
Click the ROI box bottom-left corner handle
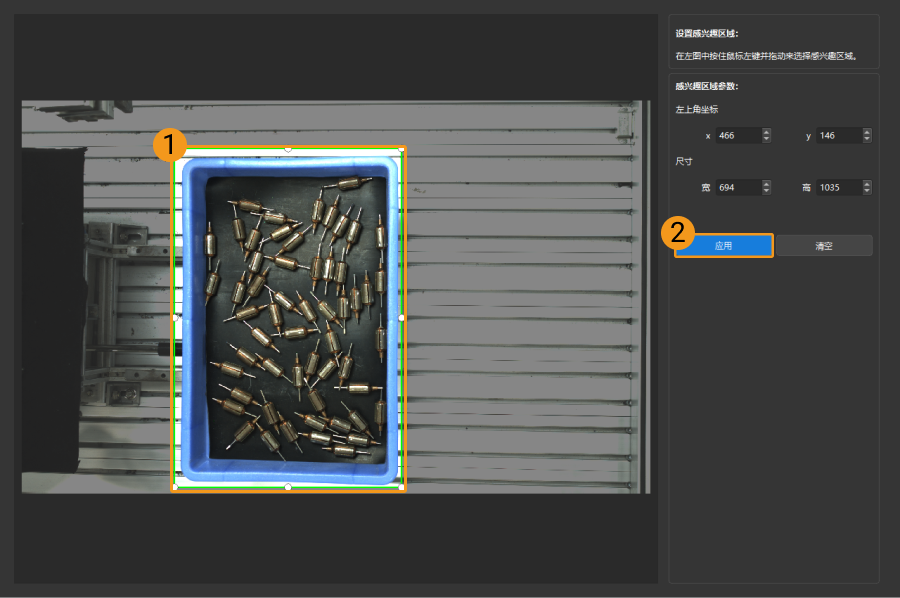tap(175, 487)
